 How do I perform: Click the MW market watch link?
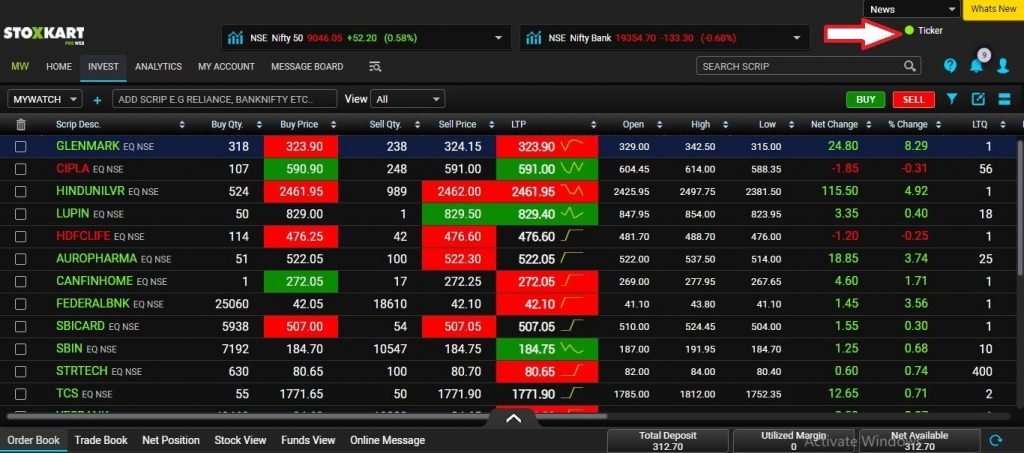(x=20, y=67)
